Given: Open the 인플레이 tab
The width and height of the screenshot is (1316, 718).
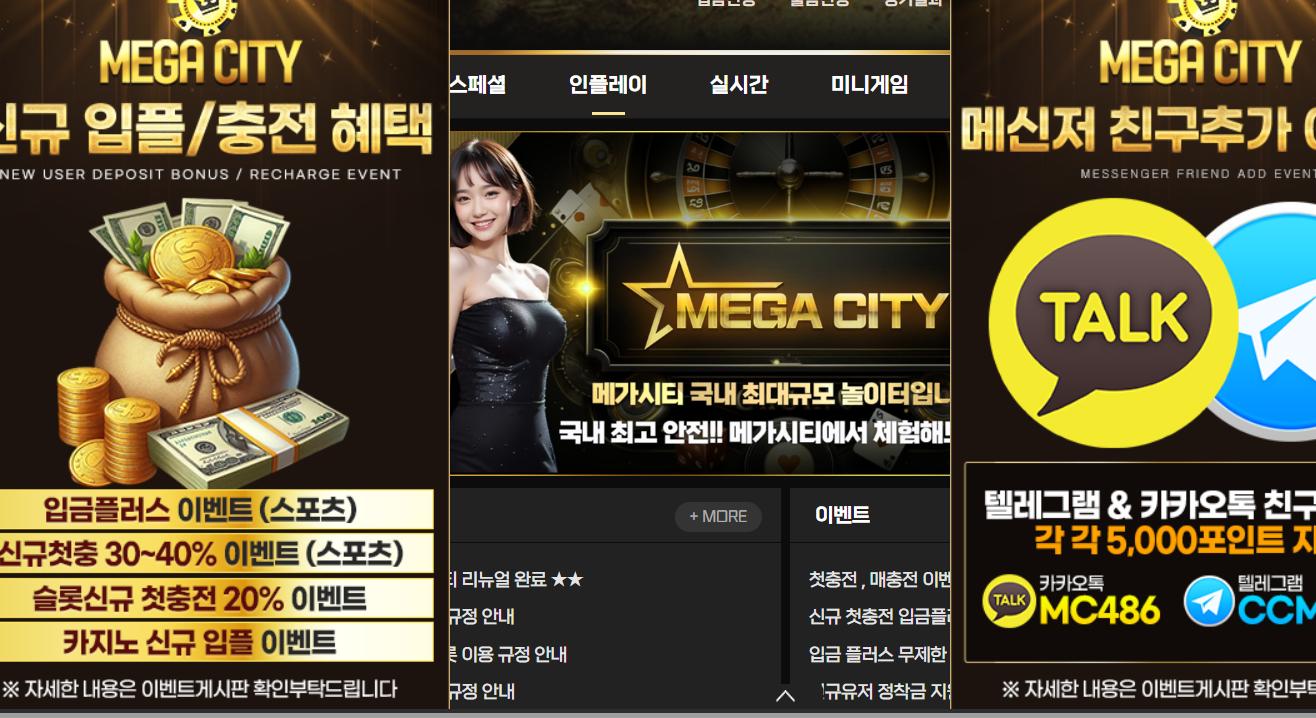Looking at the screenshot, I should 608,85.
